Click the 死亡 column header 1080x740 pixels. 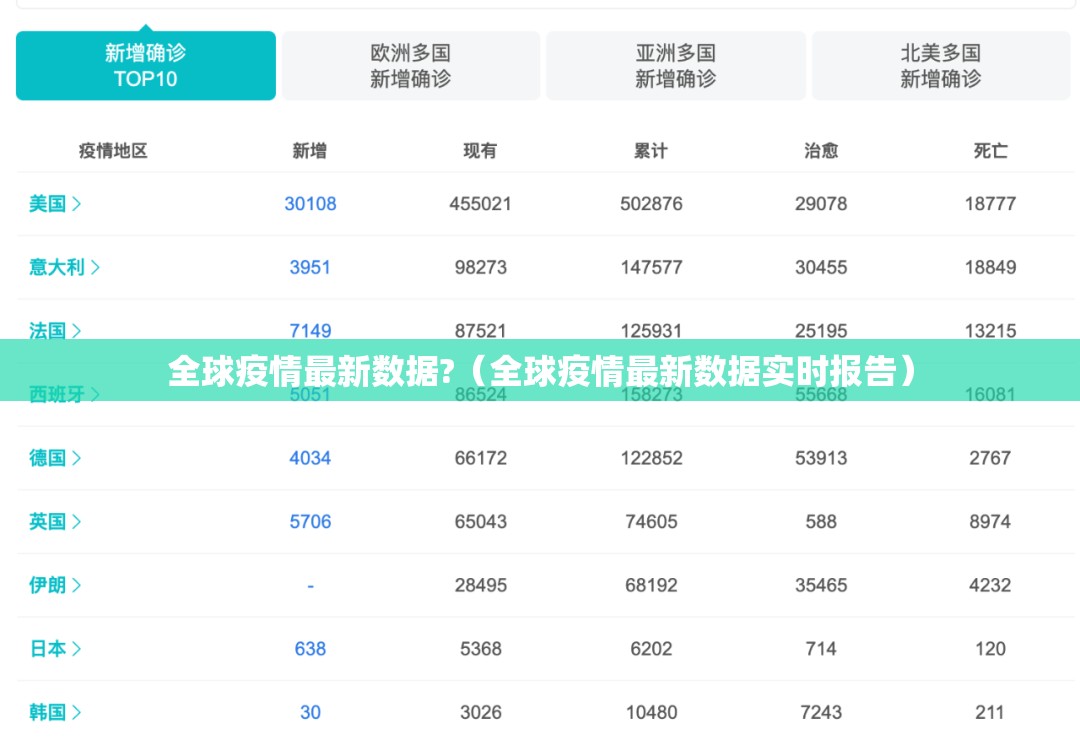[990, 151]
